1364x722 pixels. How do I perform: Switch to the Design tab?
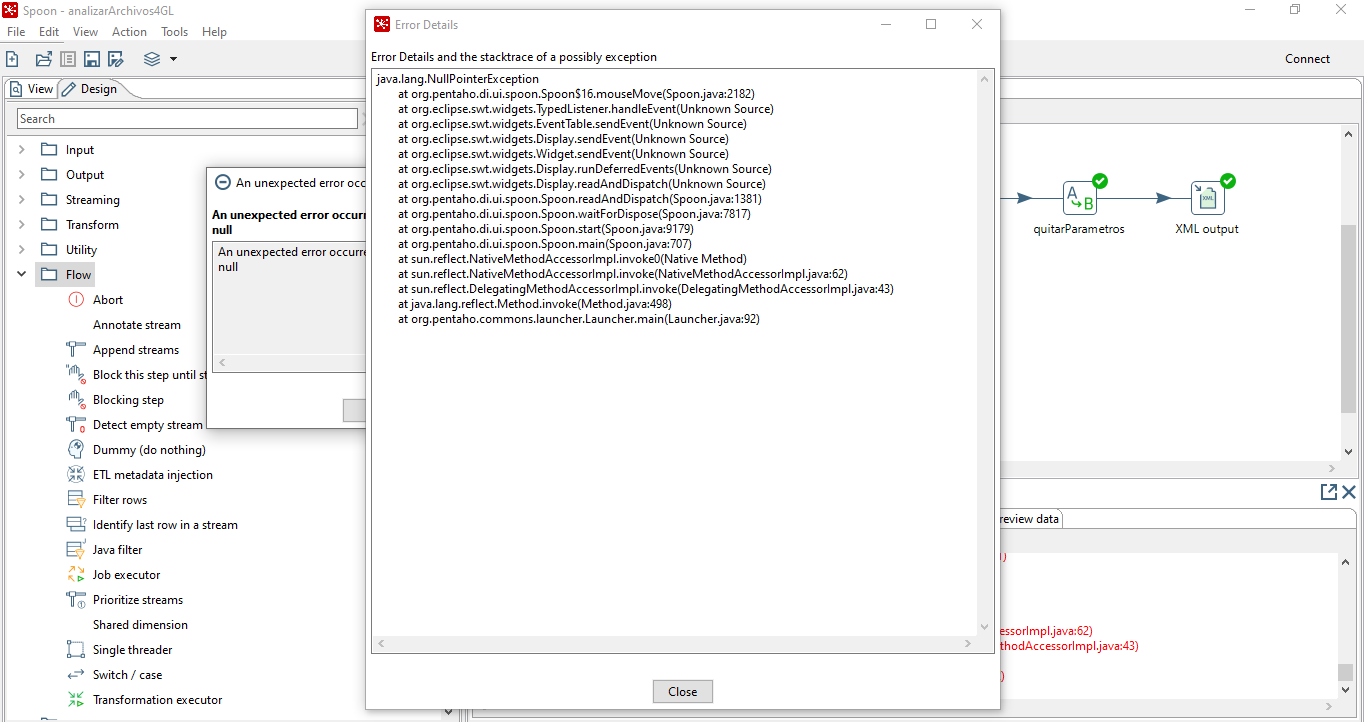click(x=90, y=89)
